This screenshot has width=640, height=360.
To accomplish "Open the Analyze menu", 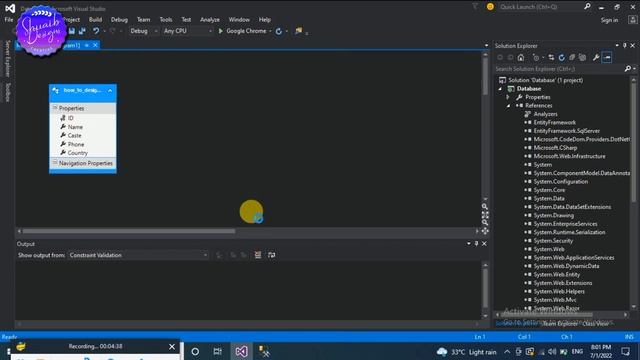I will (x=210, y=20).
